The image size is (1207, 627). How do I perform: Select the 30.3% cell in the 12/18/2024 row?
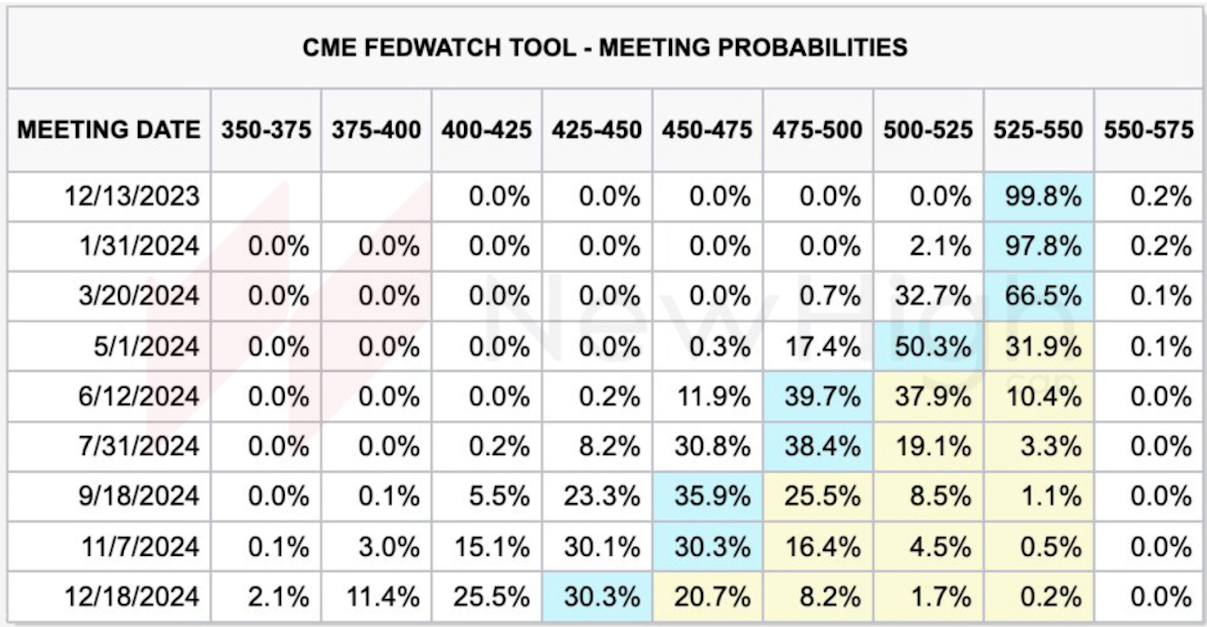tap(598, 597)
